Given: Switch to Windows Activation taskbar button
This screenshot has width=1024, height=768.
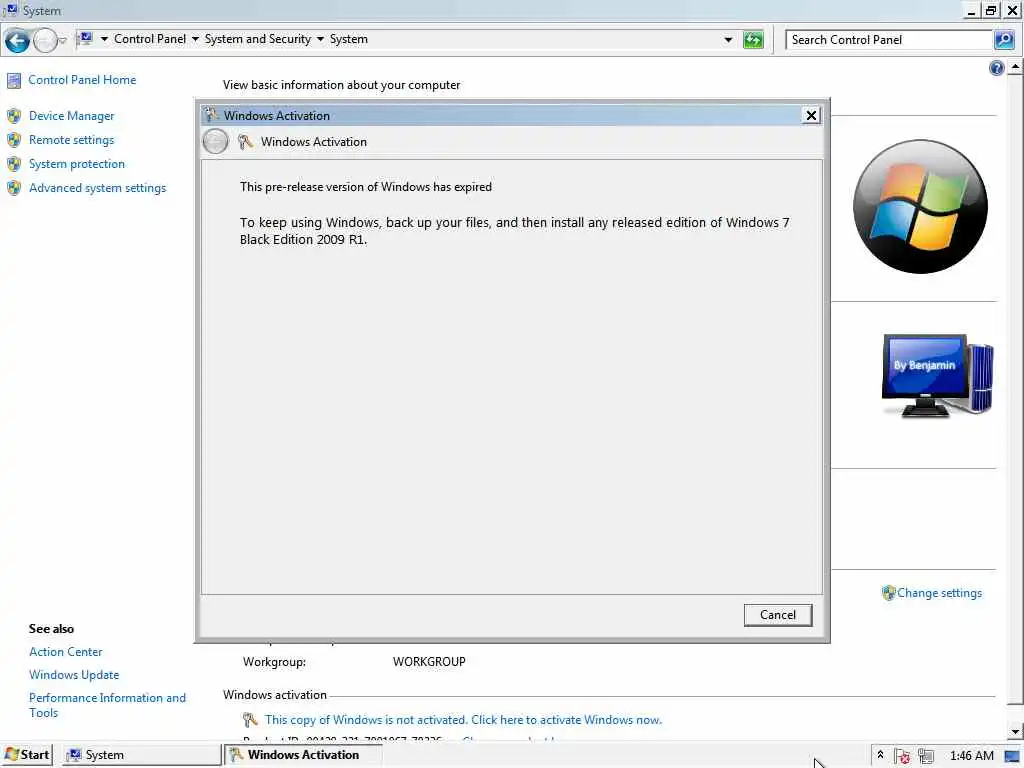Looking at the screenshot, I should [x=303, y=755].
